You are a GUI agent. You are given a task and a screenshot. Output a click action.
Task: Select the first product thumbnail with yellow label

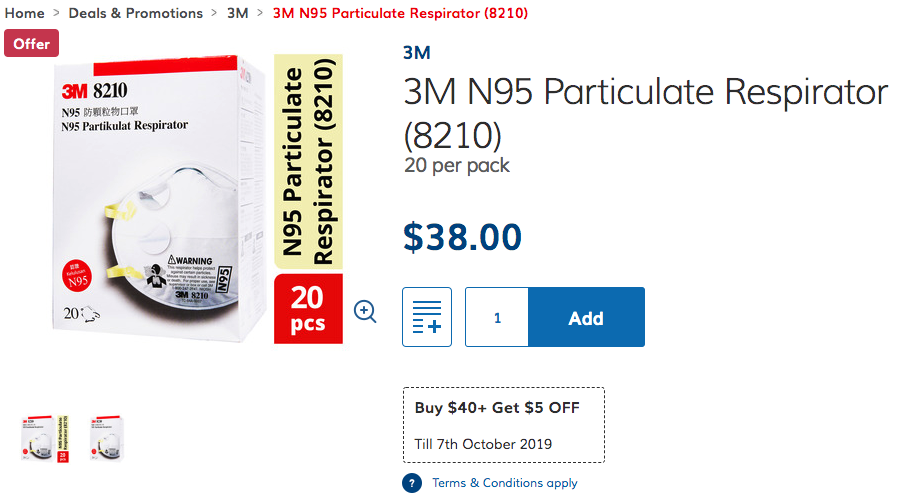coord(43,437)
